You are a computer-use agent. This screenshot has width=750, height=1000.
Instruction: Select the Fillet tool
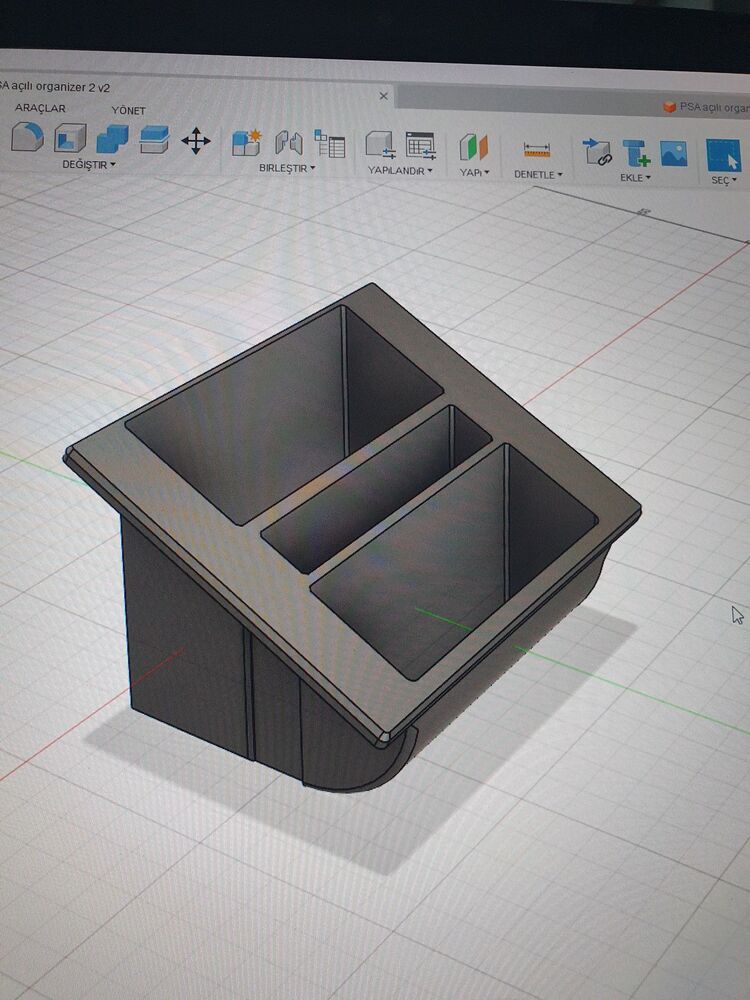(x=28, y=136)
